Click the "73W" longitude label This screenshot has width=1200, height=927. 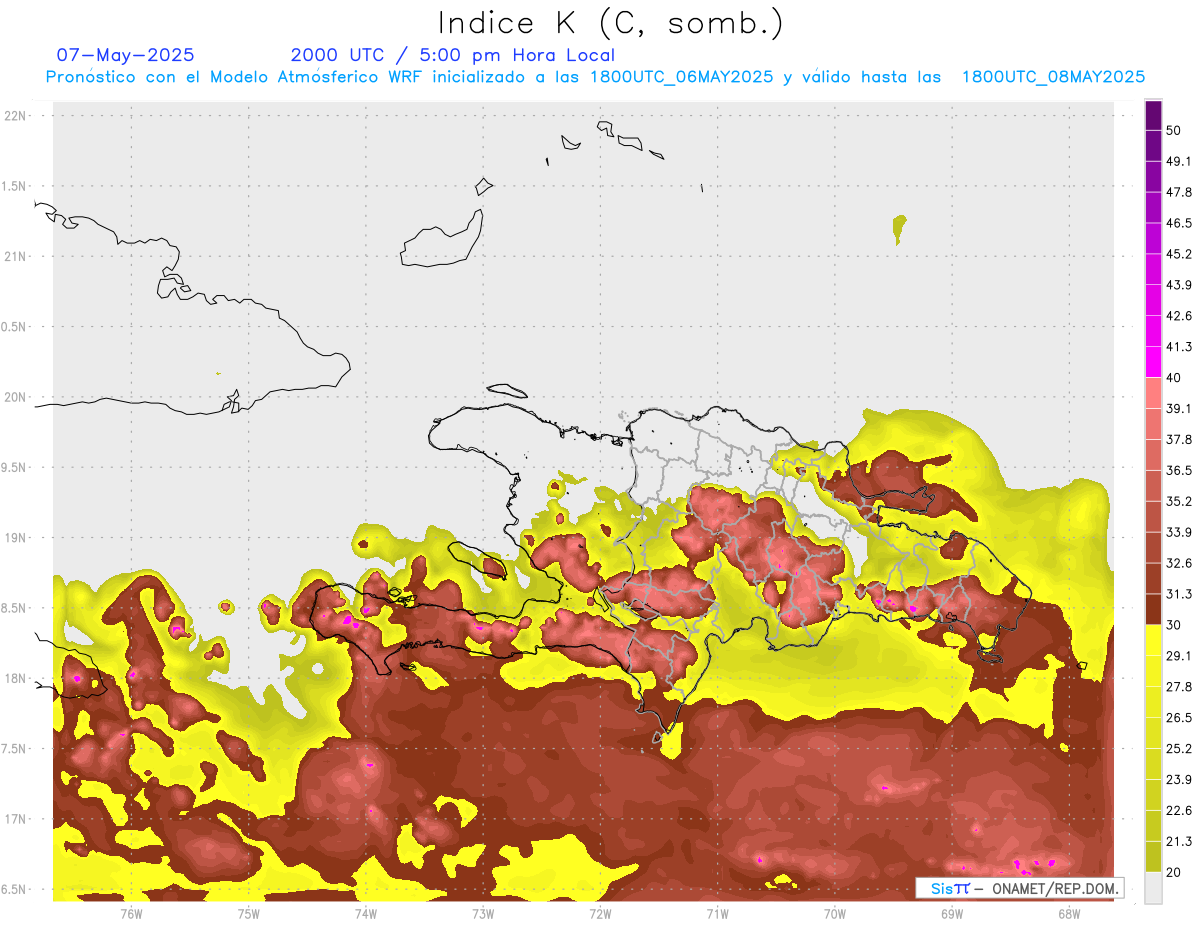[x=483, y=913]
